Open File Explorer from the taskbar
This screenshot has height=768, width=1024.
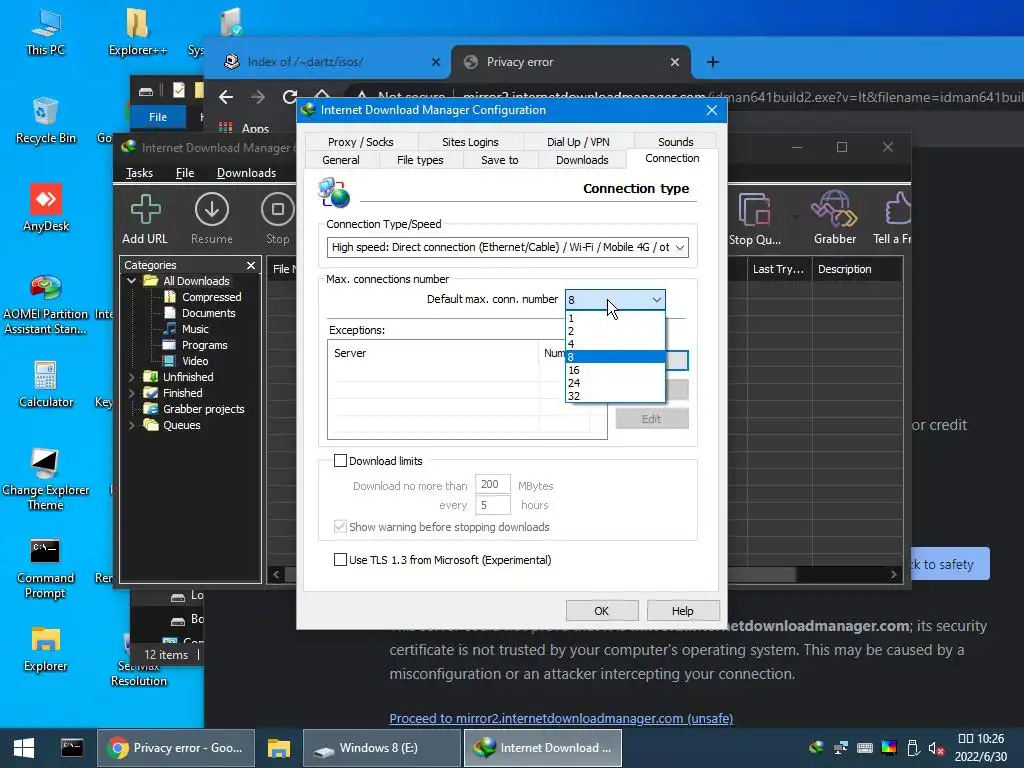tap(279, 748)
